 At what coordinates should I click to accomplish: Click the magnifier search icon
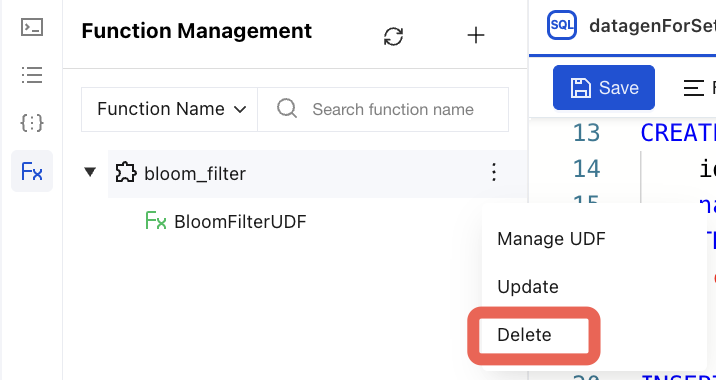[x=287, y=109]
